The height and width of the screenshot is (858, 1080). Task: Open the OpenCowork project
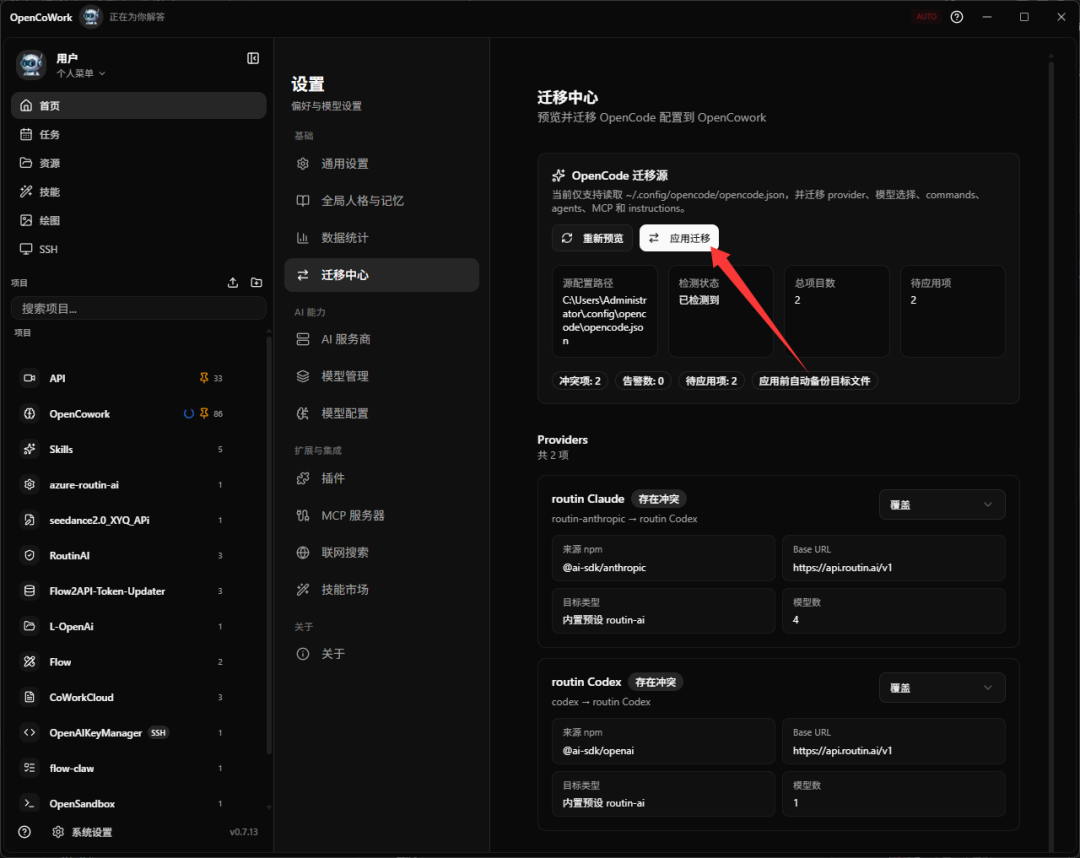coord(138,414)
